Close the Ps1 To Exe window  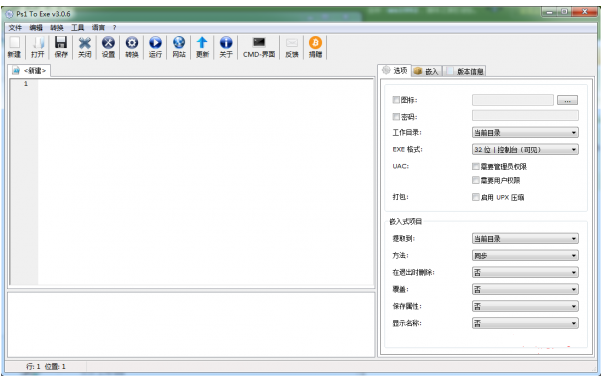click(585, 12)
